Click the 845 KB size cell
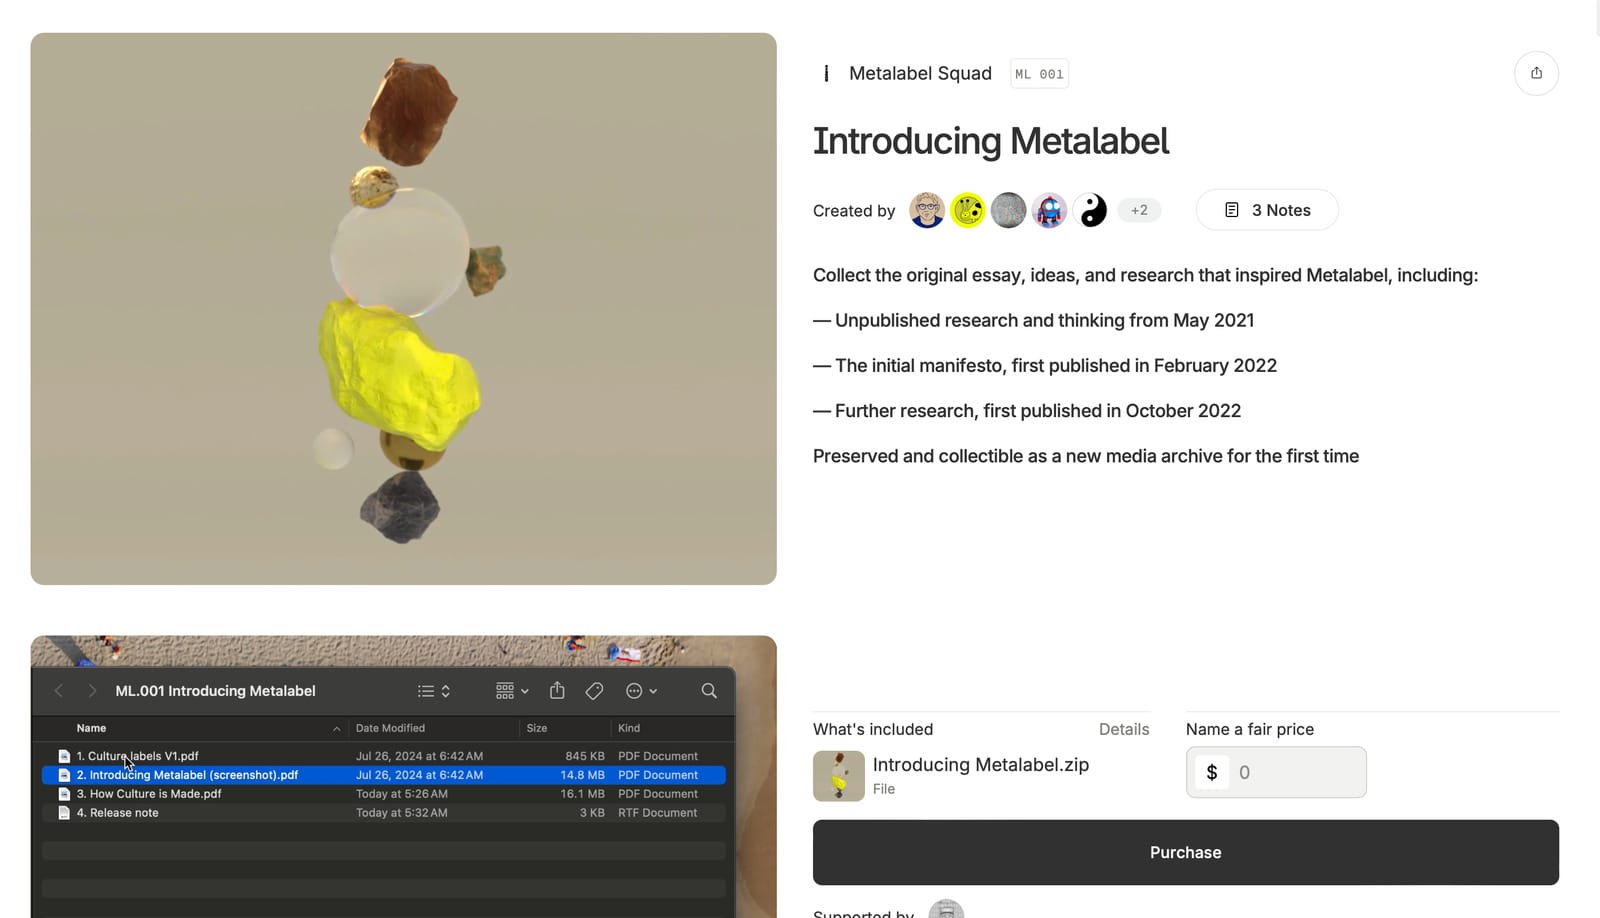The height and width of the screenshot is (918, 1600). 585,756
